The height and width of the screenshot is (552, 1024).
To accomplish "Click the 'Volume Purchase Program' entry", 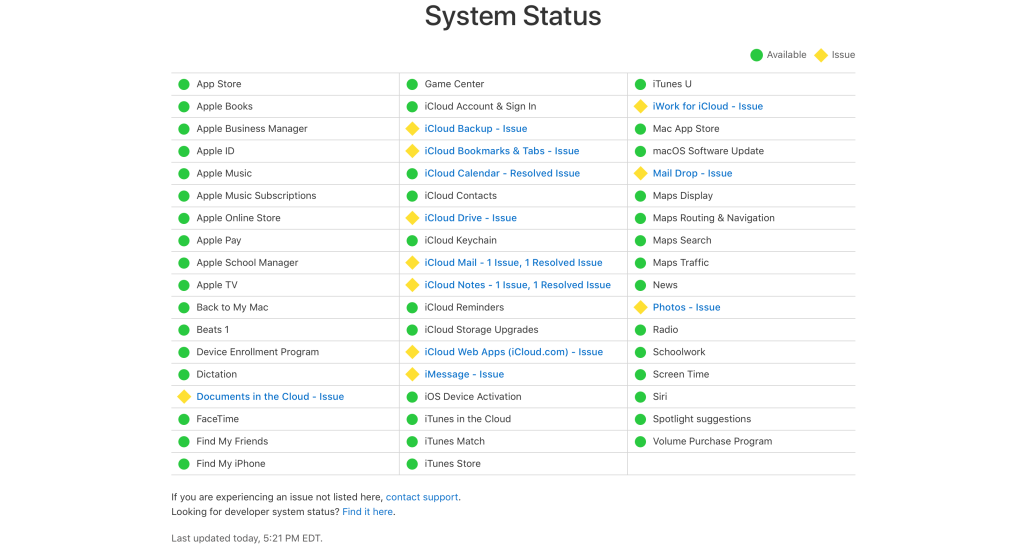I will pyautogui.click(x=712, y=442).
